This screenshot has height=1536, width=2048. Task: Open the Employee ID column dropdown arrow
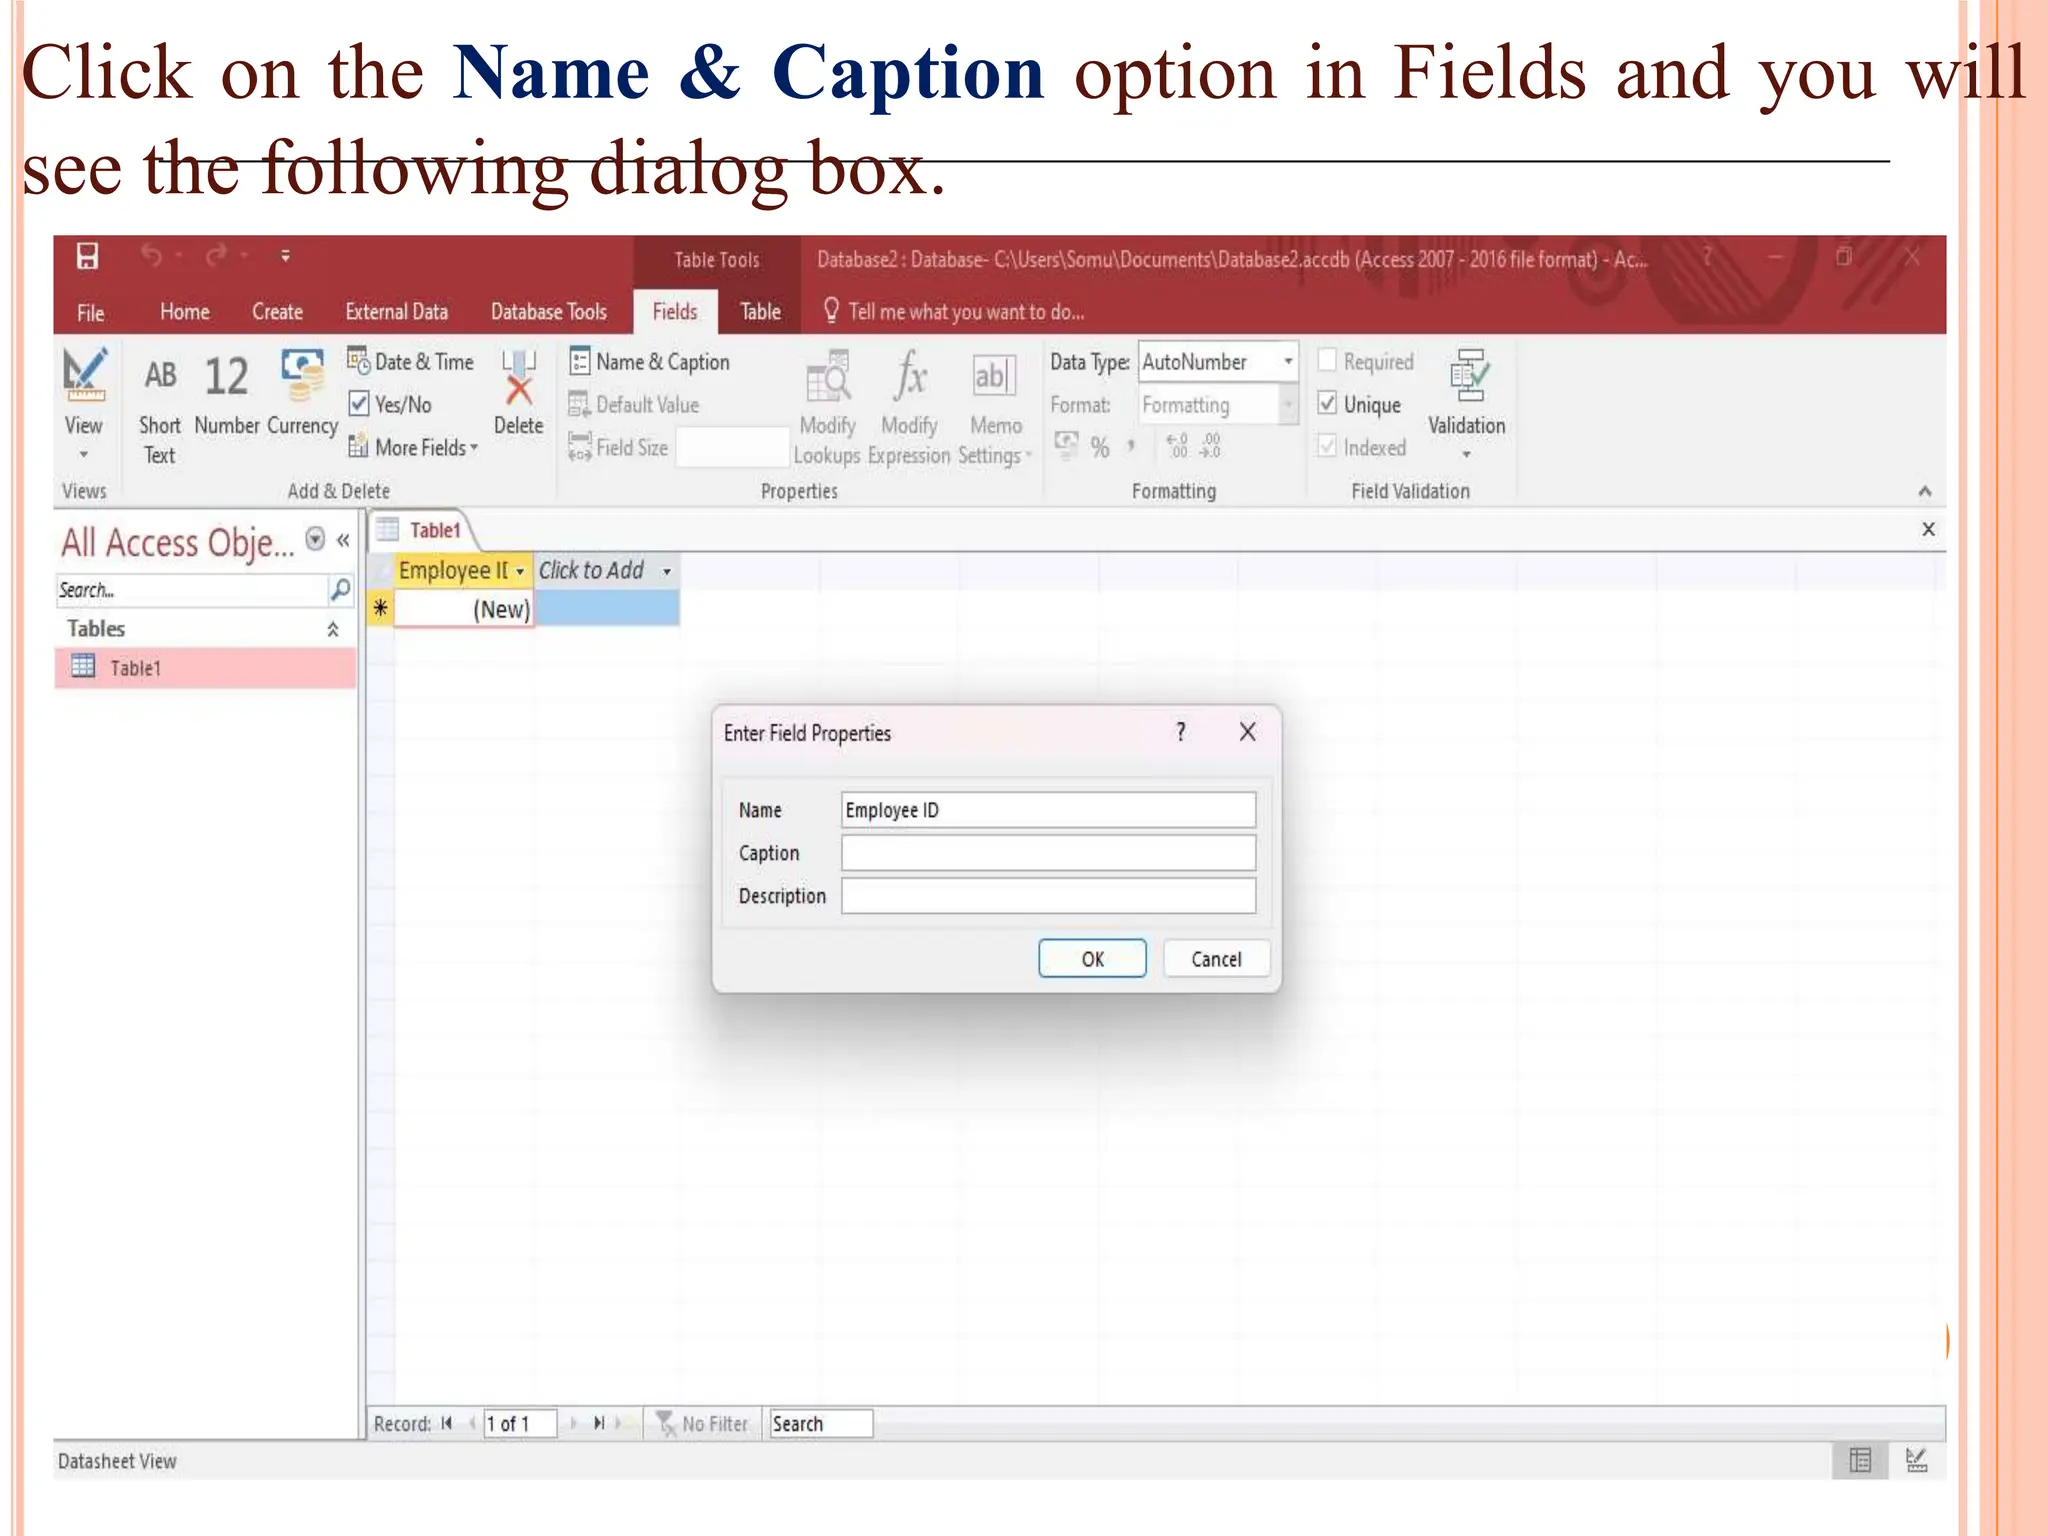(x=520, y=571)
